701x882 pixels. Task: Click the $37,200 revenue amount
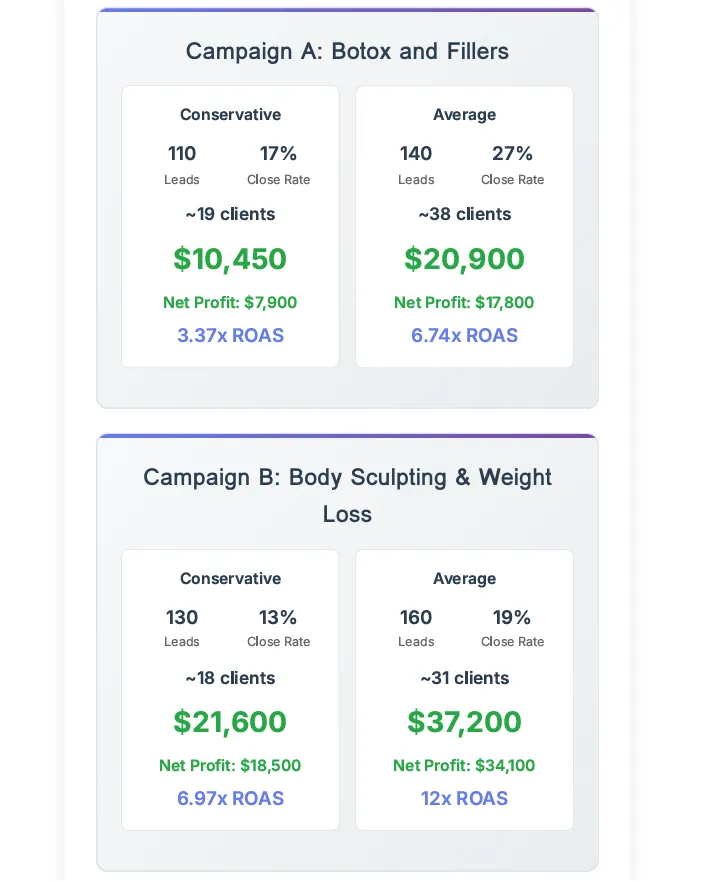click(x=464, y=722)
